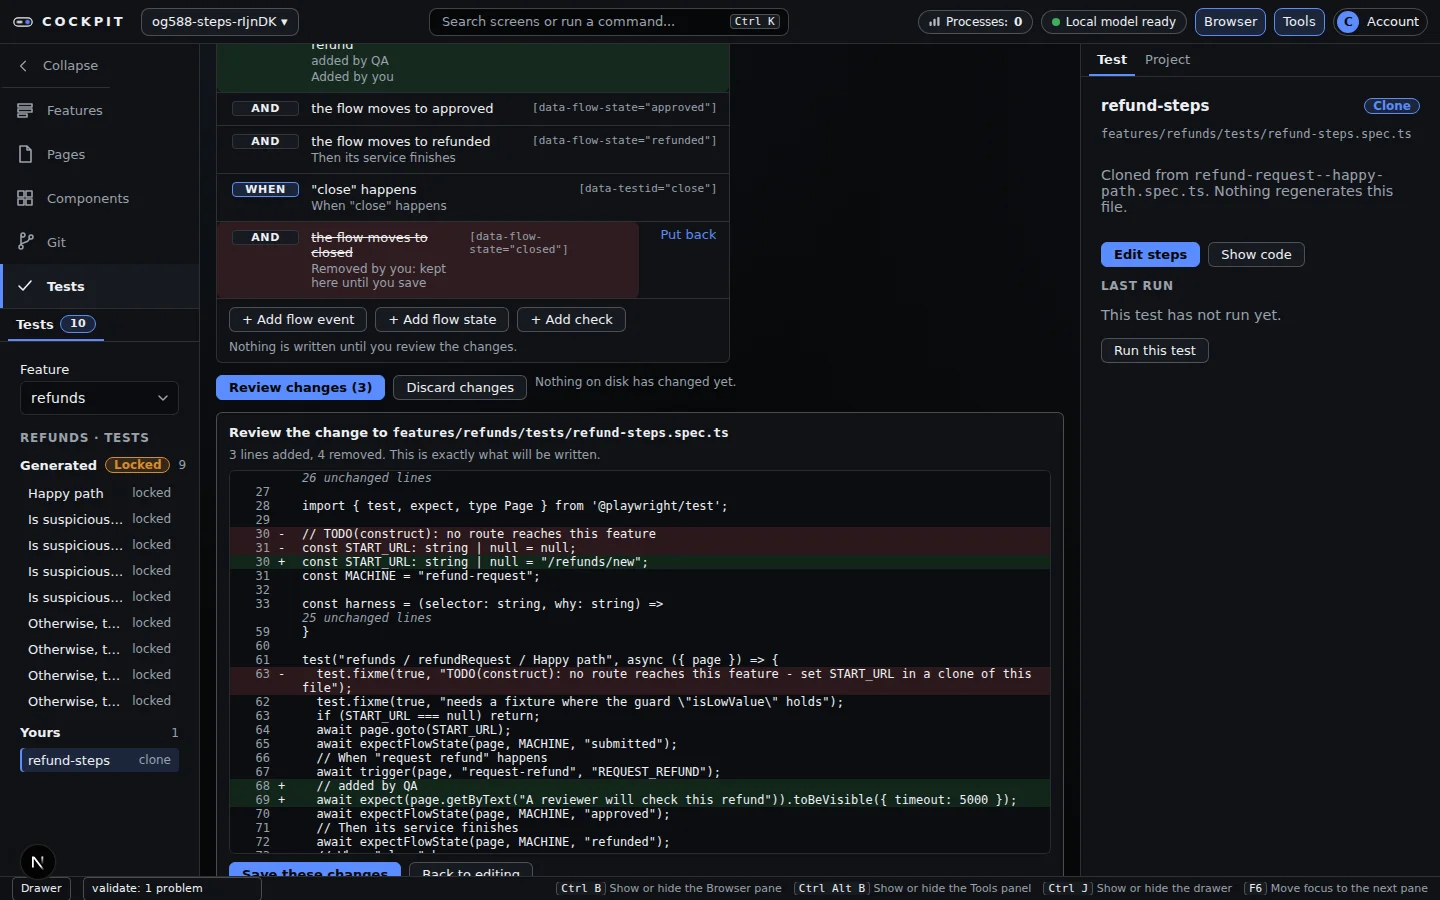Click the Locked badge beside Generated
Image resolution: width=1440 pixels, height=900 pixels.
click(x=137, y=465)
